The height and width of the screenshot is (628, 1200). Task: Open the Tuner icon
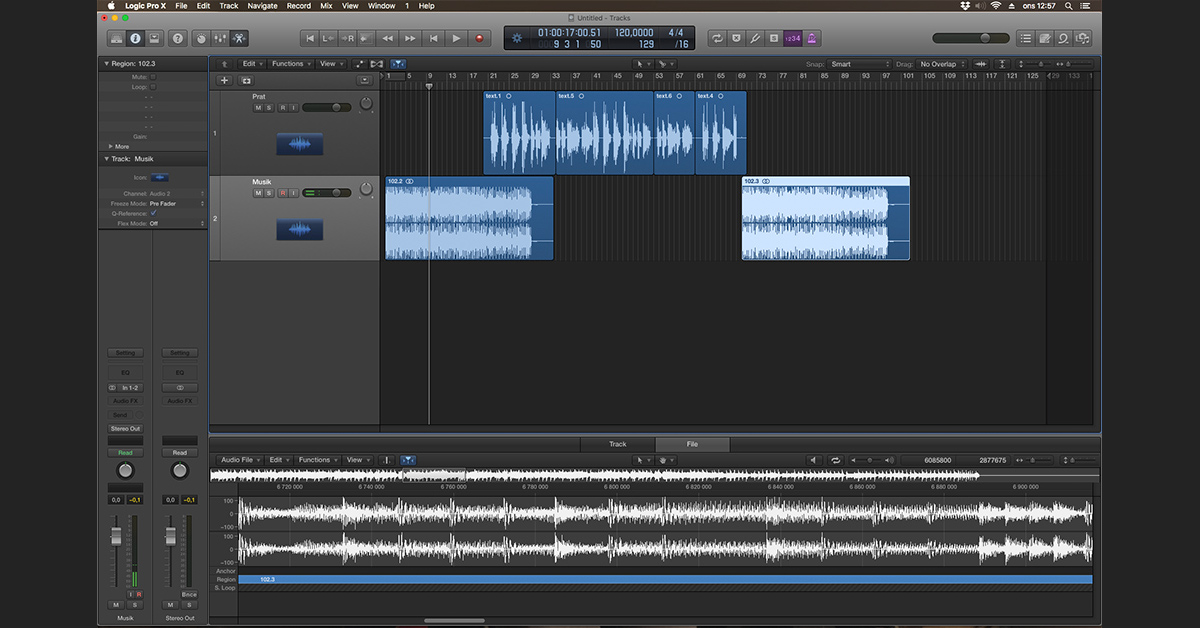755,38
